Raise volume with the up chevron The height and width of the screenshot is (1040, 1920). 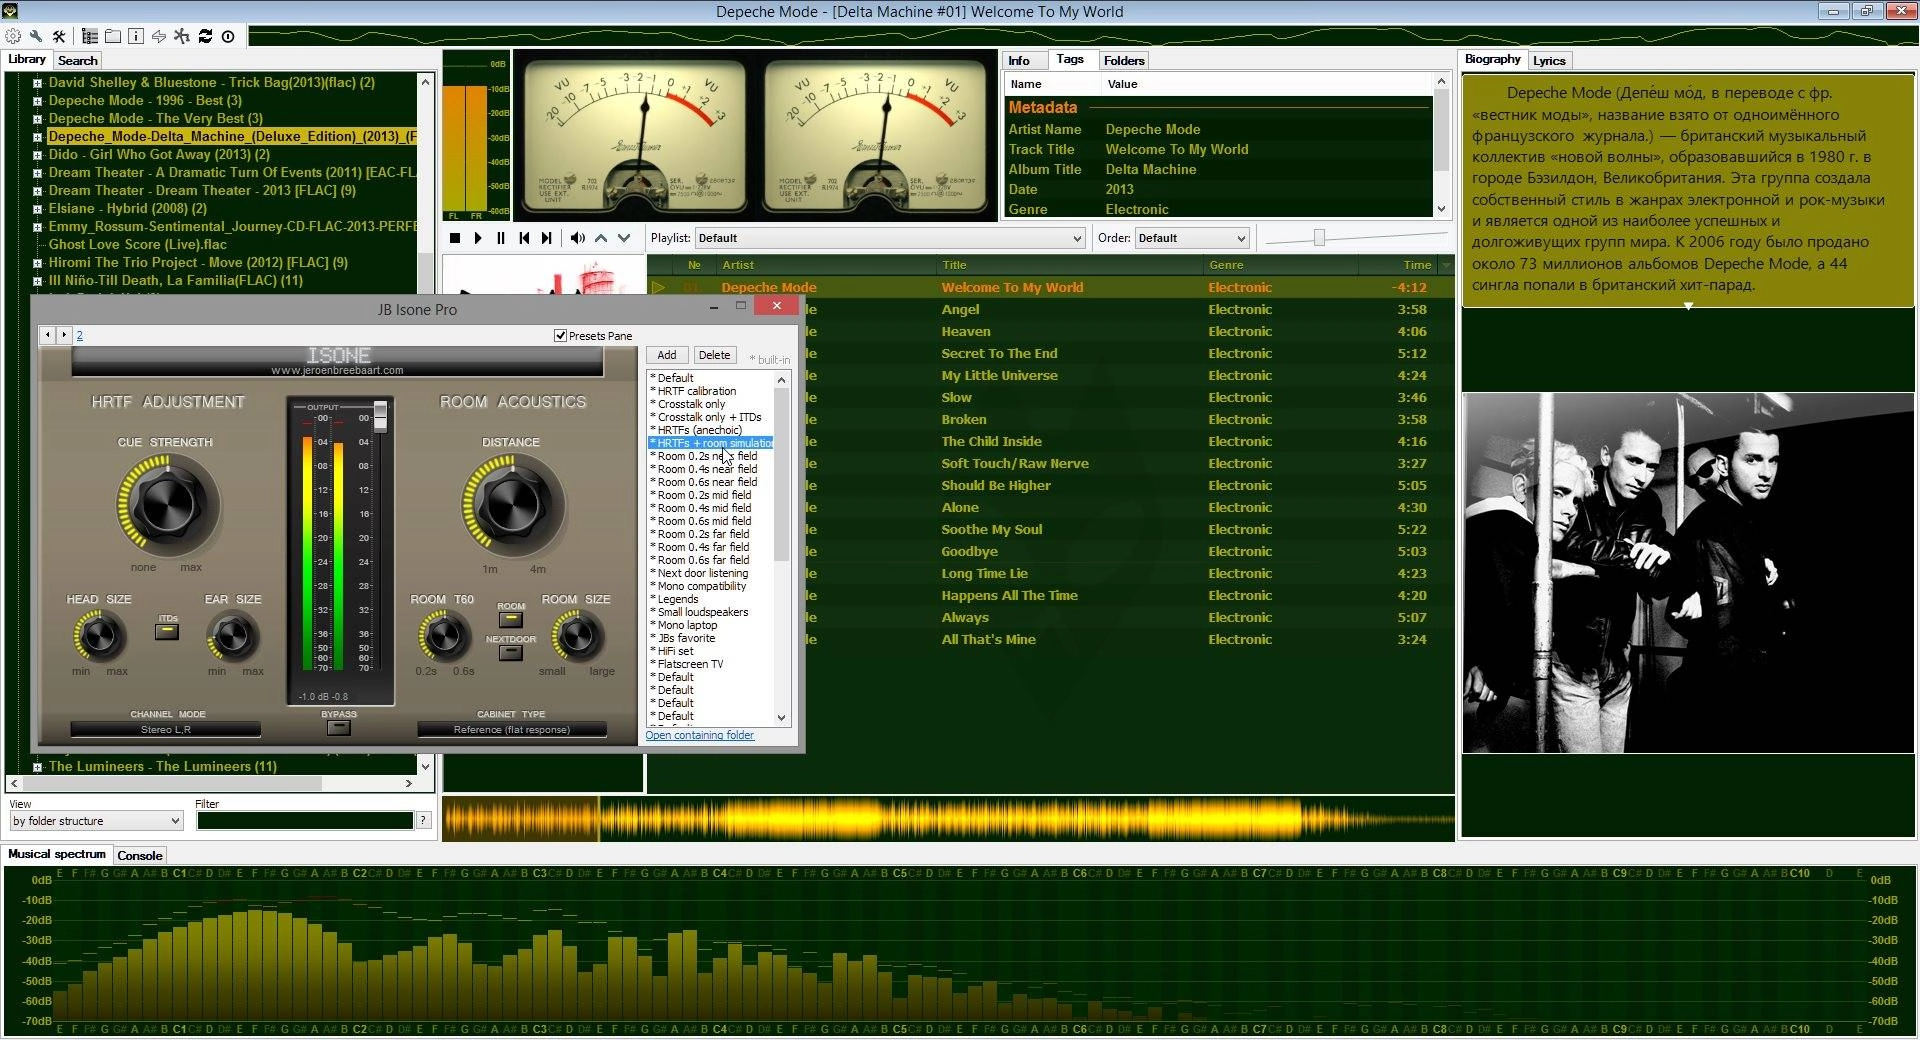tap(601, 238)
